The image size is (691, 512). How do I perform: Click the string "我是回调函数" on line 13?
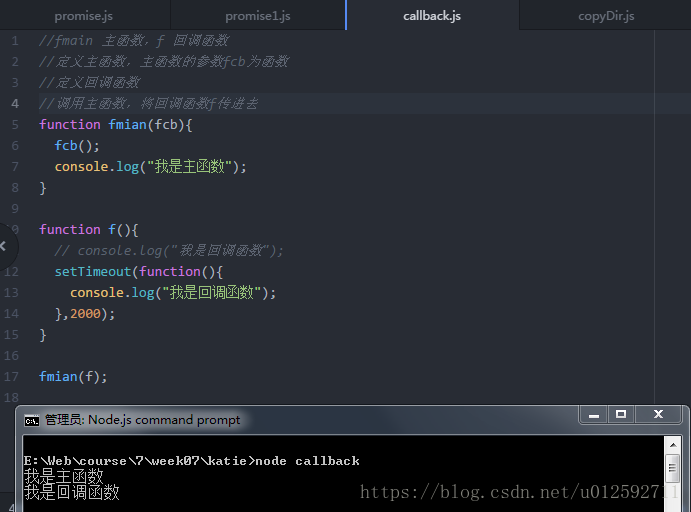pos(212,293)
